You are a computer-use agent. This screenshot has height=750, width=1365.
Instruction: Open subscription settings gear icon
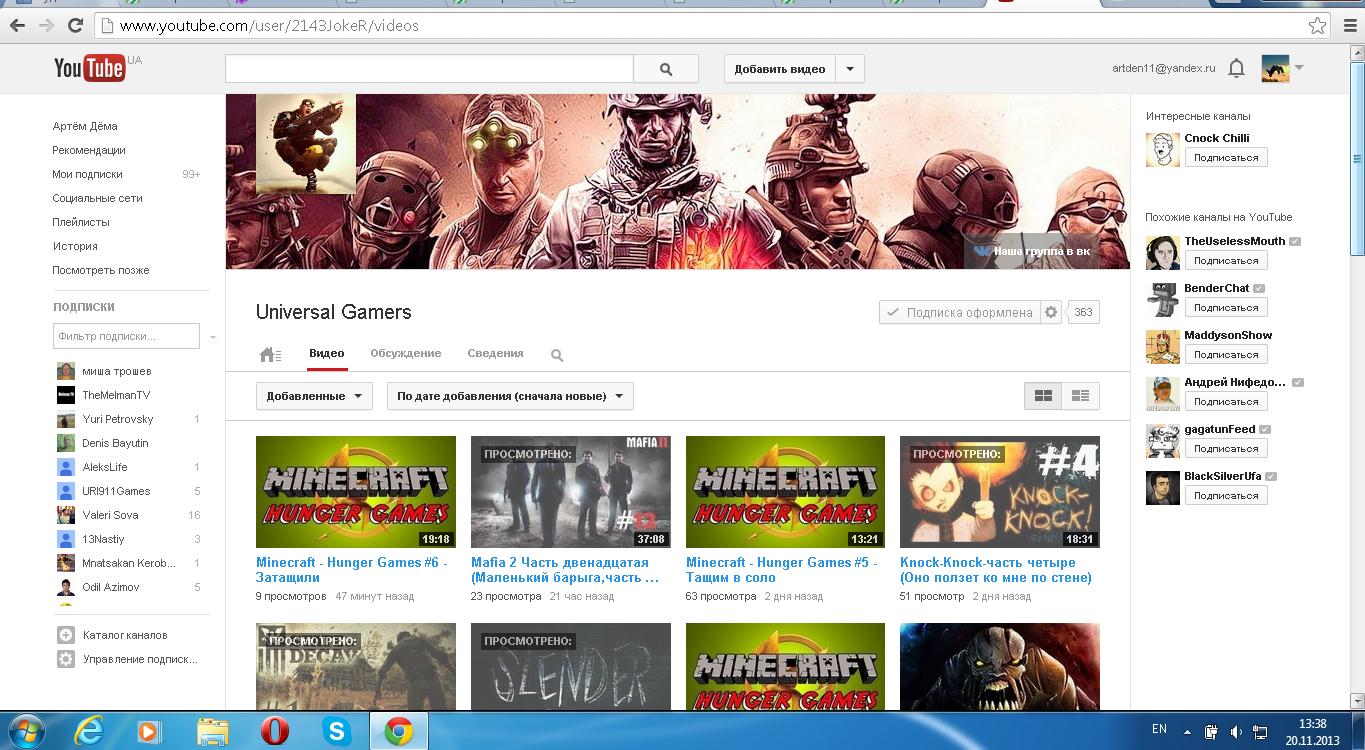tap(1051, 312)
